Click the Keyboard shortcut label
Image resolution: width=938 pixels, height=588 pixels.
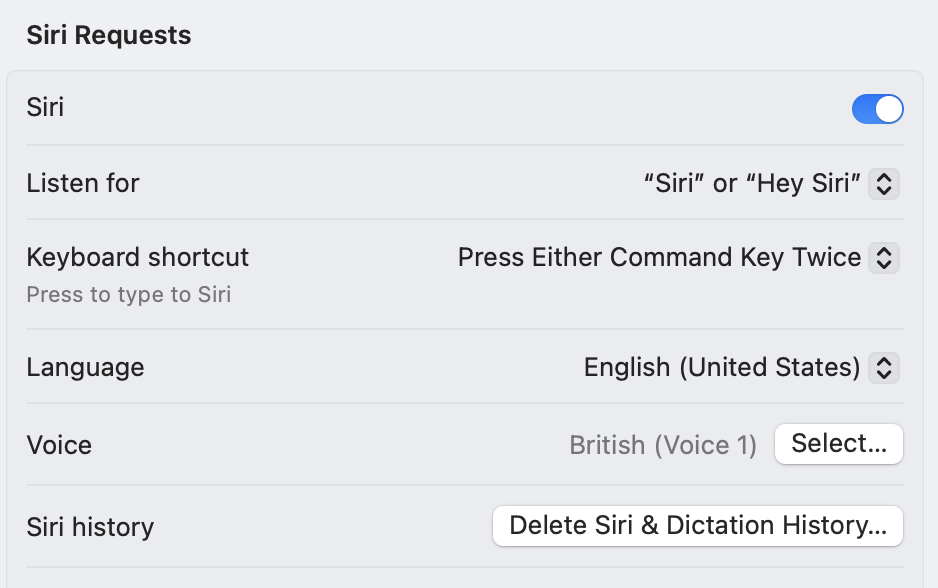137,257
